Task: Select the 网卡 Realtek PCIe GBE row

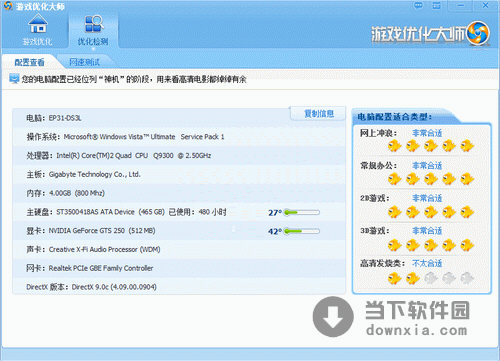Action: (x=179, y=268)
